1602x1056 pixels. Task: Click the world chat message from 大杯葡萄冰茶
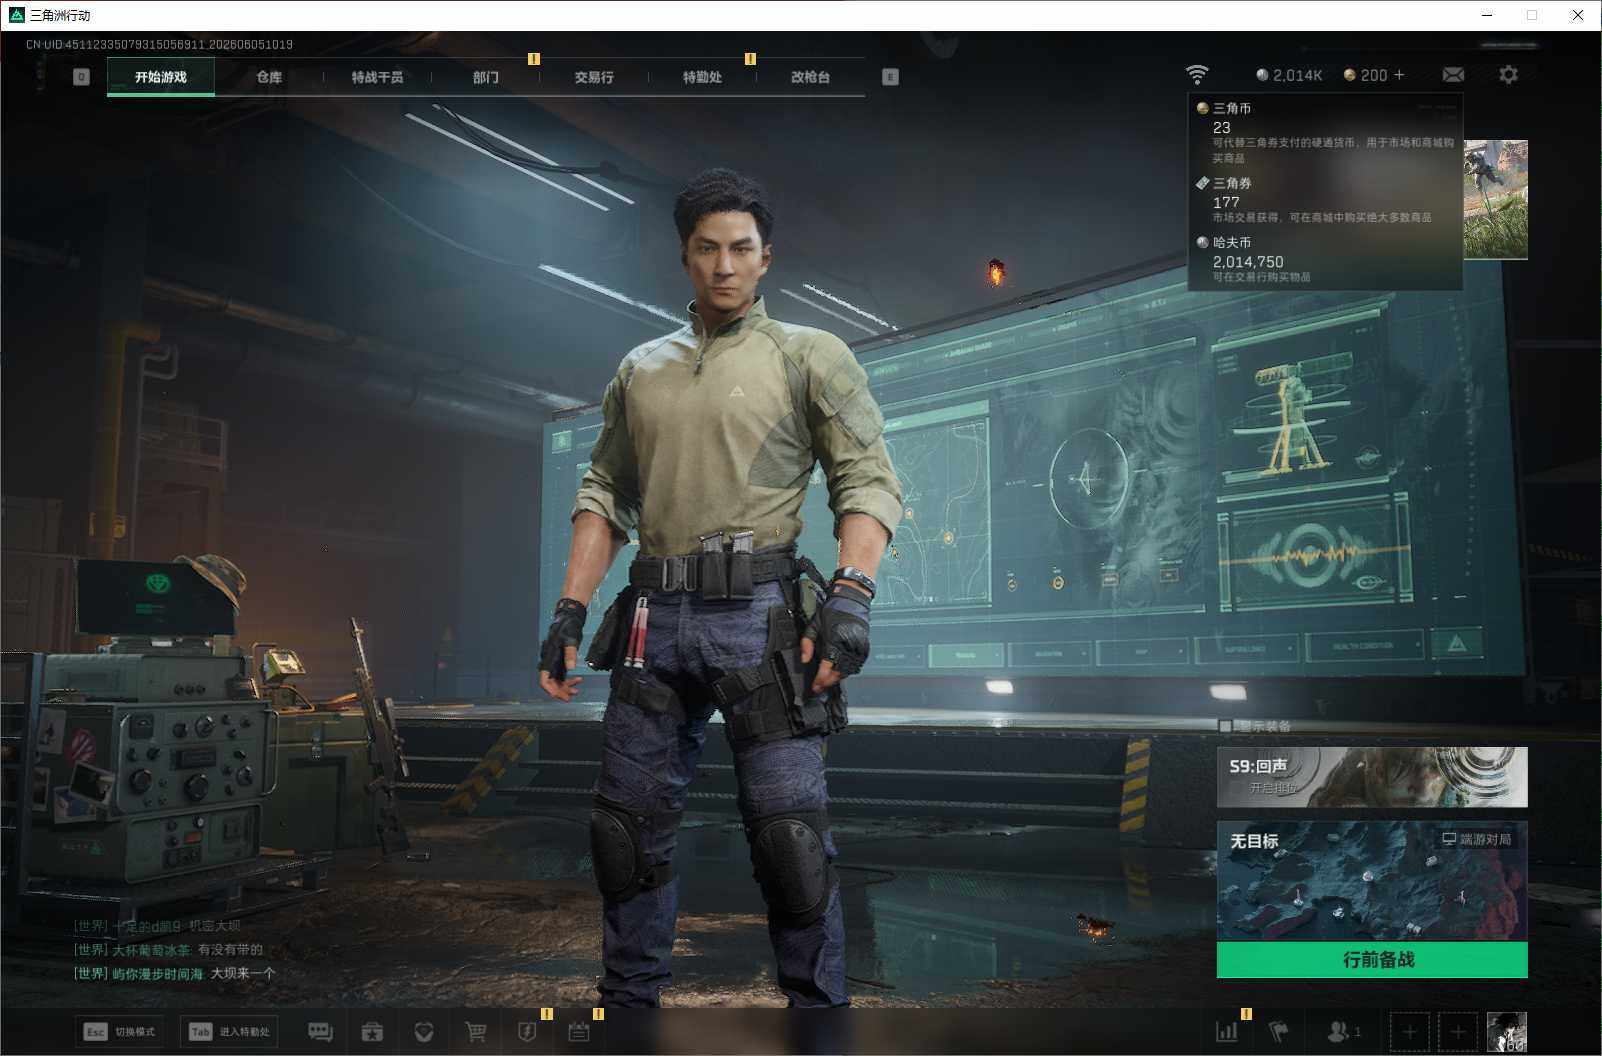(x=169, y=950)
